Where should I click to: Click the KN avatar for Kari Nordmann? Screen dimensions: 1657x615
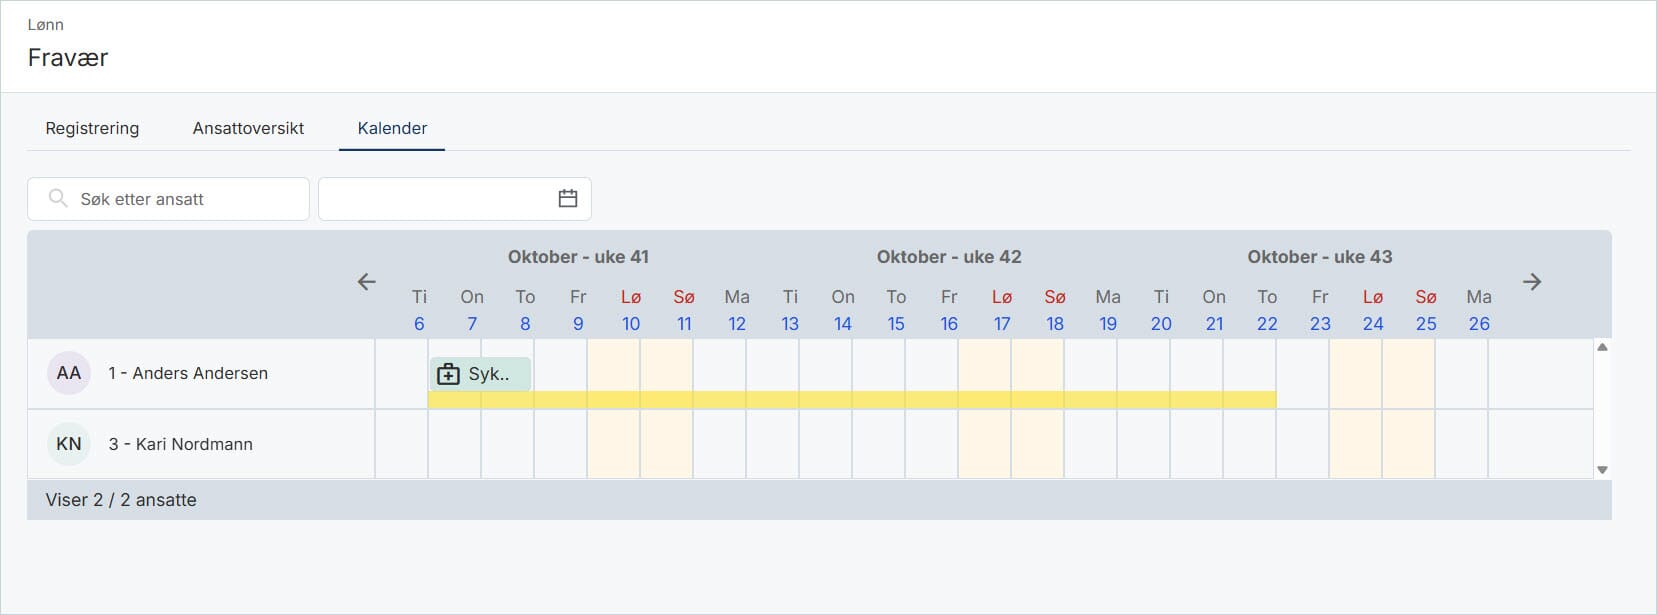[x=69, y=444]
